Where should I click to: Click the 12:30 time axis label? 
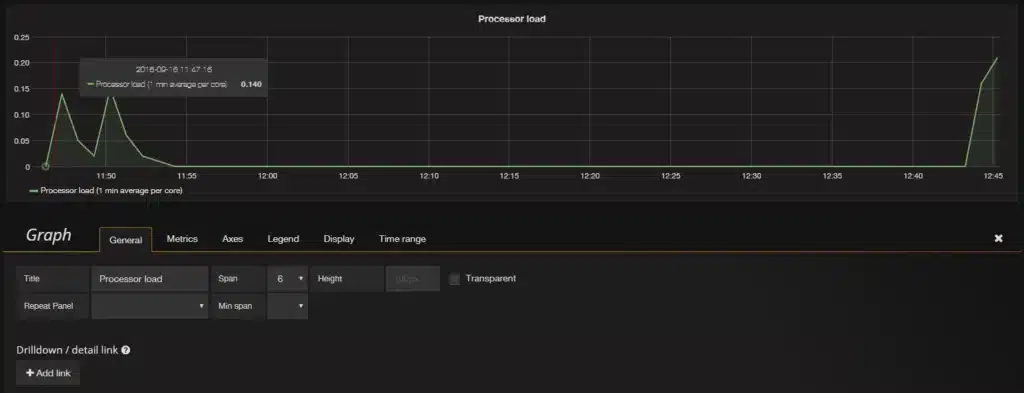[752, 176]
